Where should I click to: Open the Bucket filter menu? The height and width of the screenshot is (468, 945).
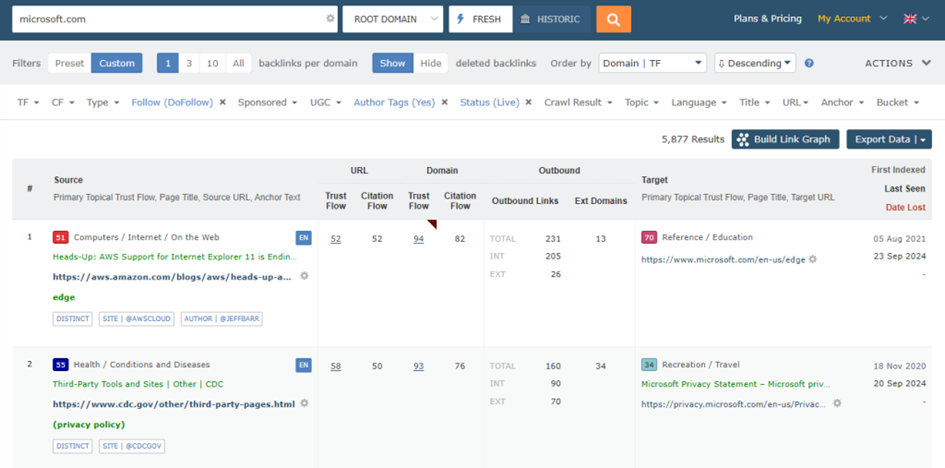coord(898,102)
